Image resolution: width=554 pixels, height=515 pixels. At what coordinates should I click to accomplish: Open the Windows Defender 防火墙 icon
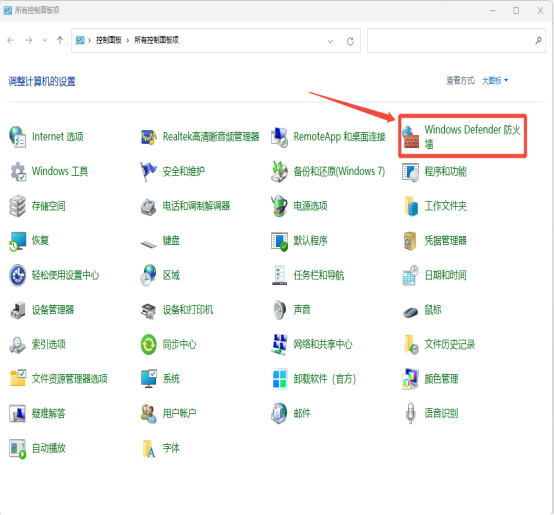point(411,137)
